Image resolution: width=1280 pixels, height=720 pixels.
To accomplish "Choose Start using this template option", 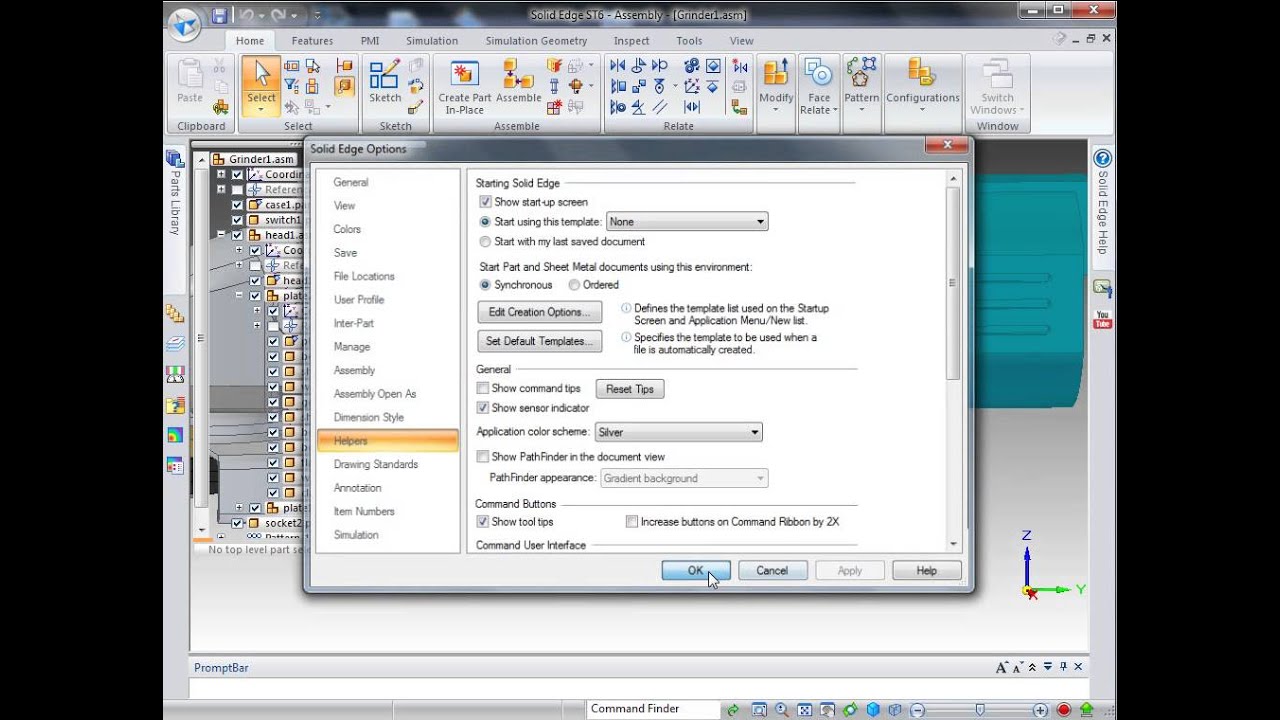I will (x=485, y=222).
